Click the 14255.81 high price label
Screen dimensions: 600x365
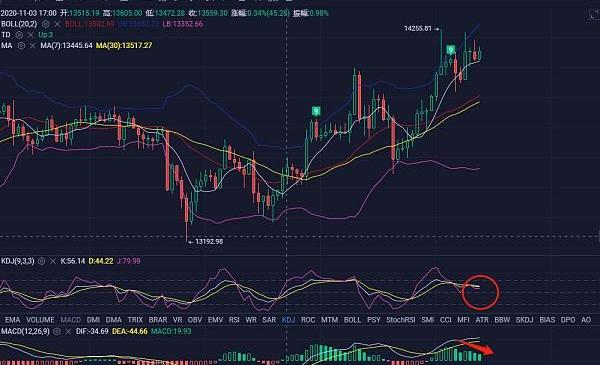pos(417,29)
